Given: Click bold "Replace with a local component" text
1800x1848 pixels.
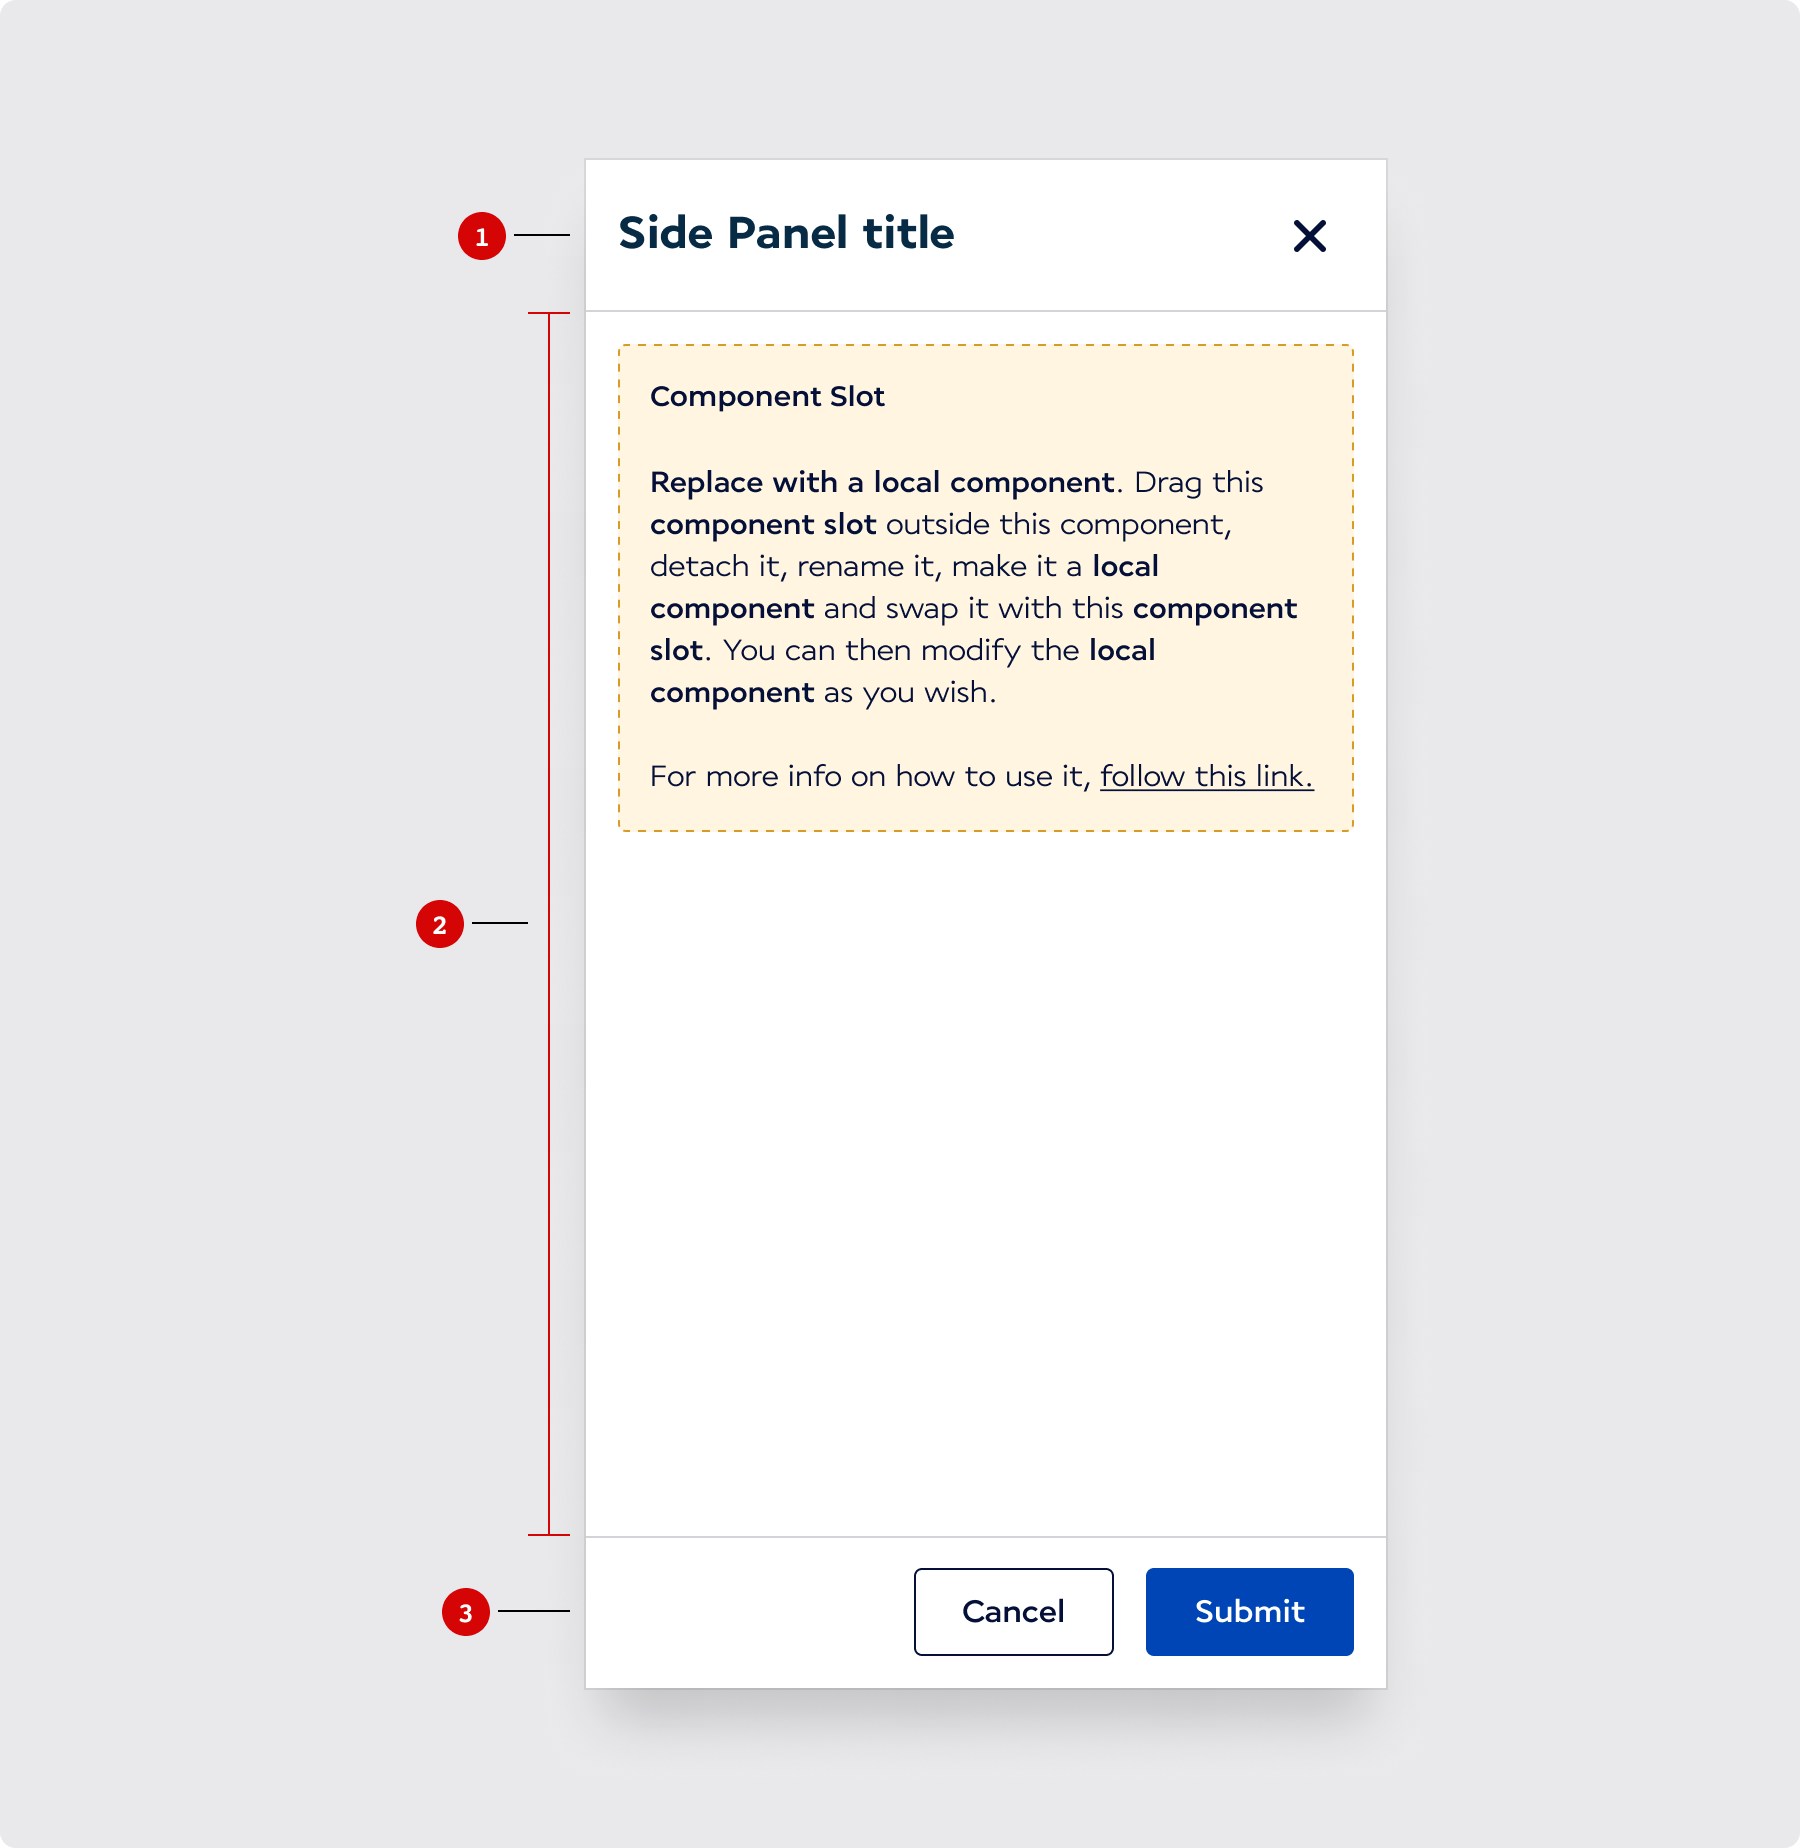Looking at the screenshot, I should point(881,483).
